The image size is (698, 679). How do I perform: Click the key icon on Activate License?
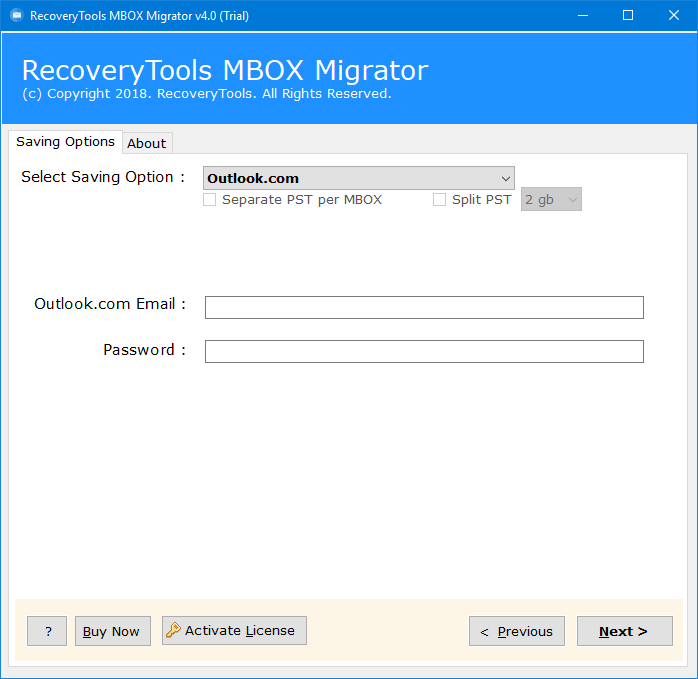coord(173,630)
